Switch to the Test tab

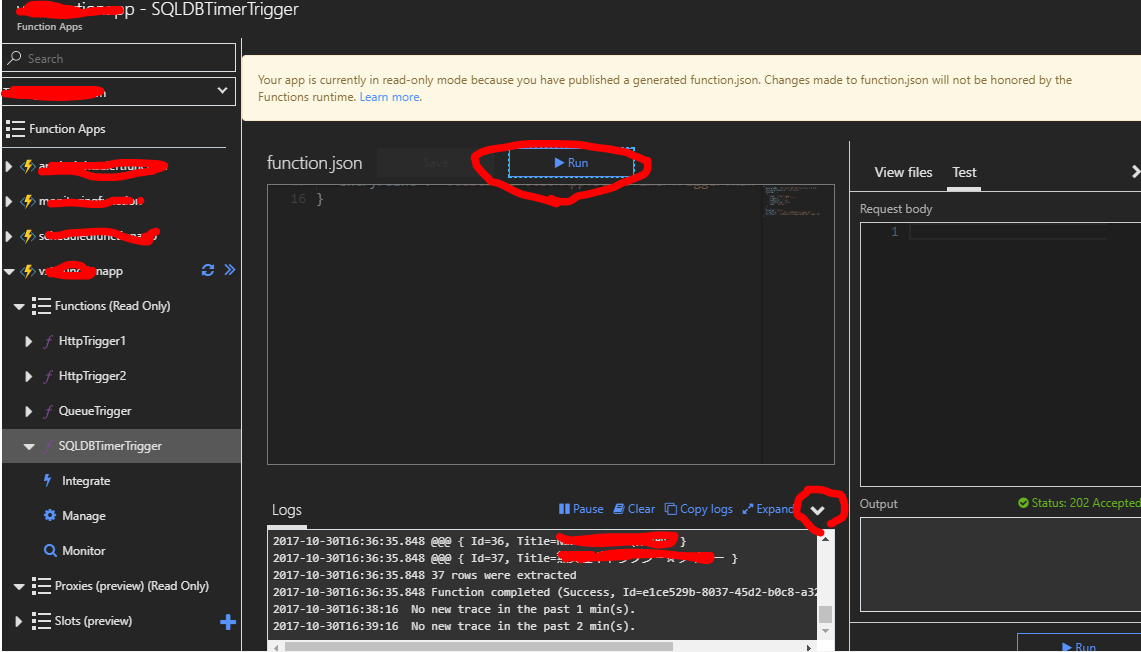[964, 172]
